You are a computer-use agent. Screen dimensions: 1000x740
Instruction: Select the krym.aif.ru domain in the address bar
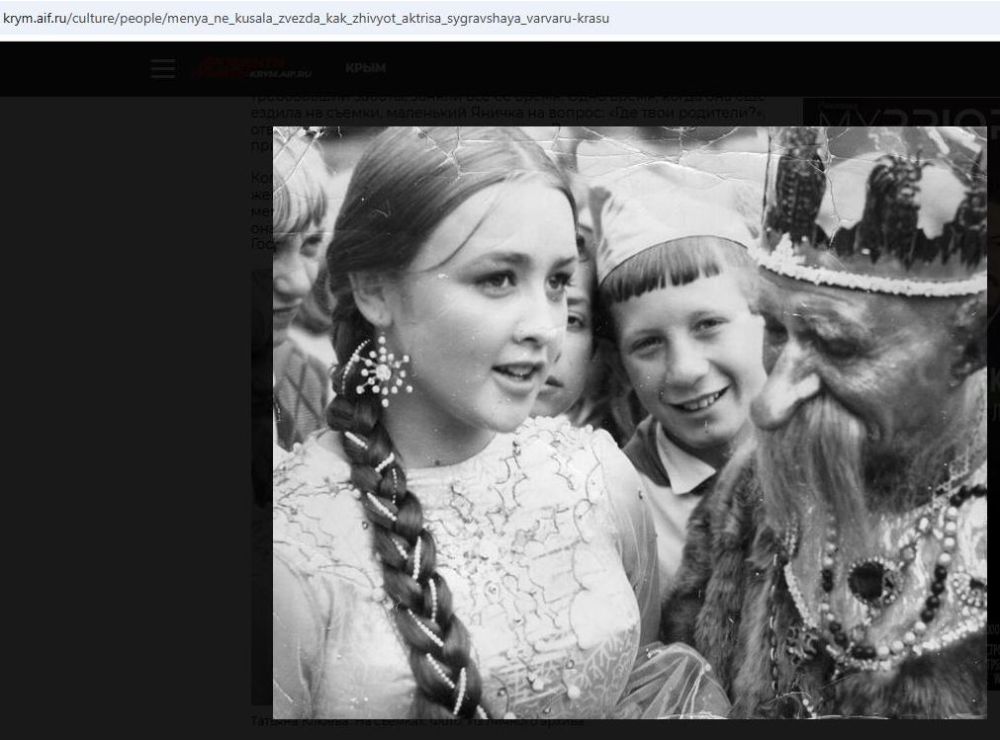[34, 18]
